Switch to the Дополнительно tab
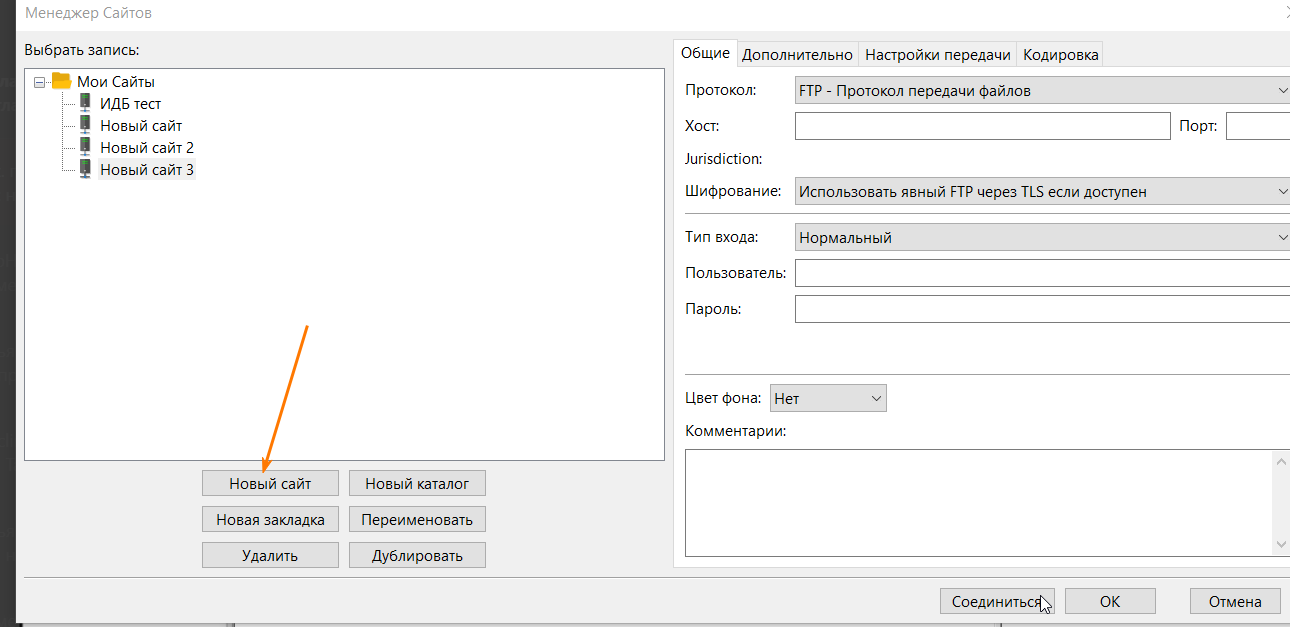Viewport: 1290px width, 627px height. click(x=797, y=55)
